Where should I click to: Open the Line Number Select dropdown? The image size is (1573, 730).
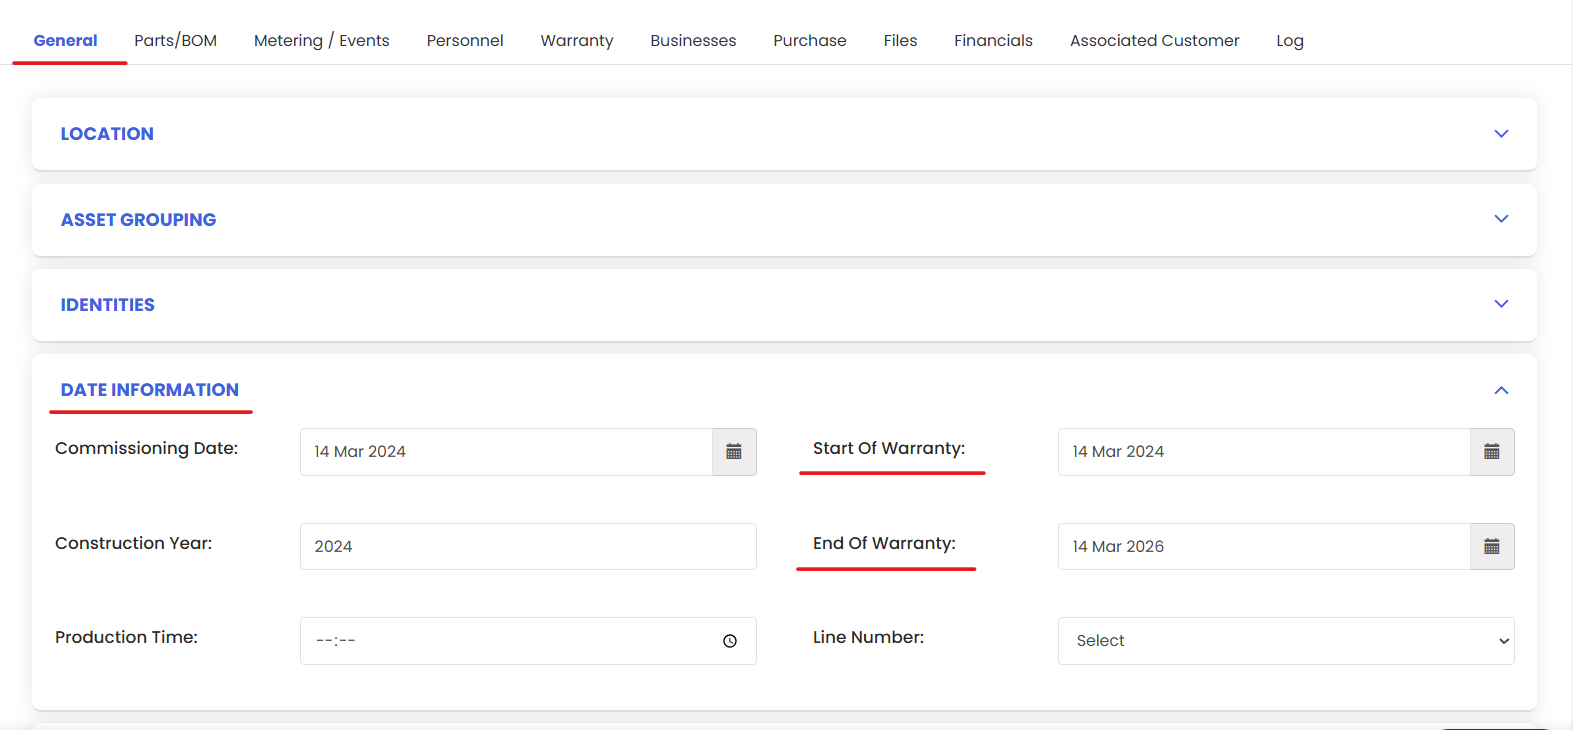coord(1286,641)
